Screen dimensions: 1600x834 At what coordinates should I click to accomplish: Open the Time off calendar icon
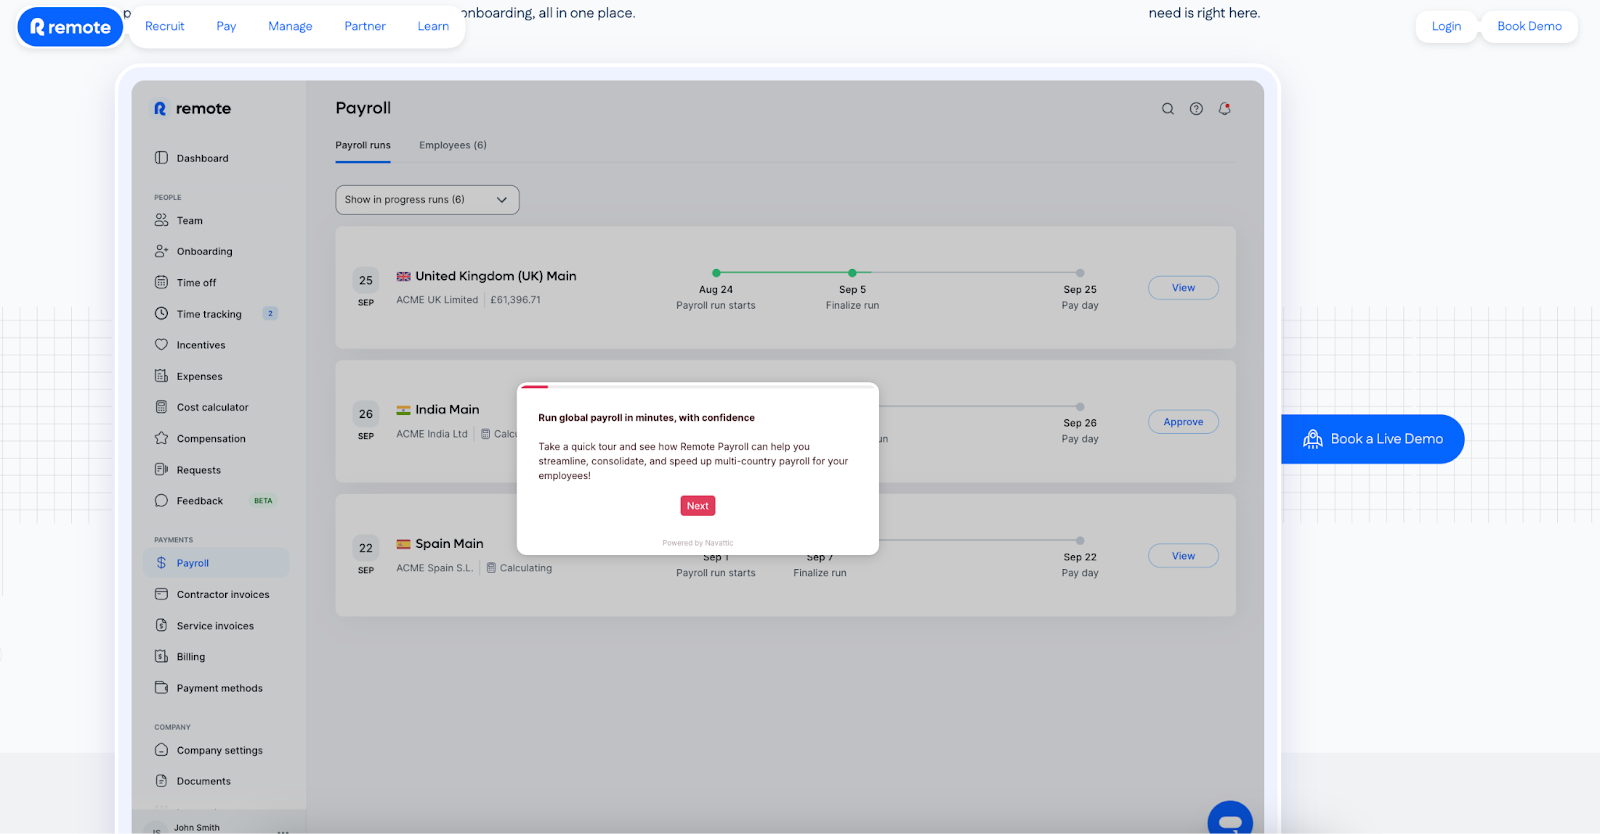point(161,282)
